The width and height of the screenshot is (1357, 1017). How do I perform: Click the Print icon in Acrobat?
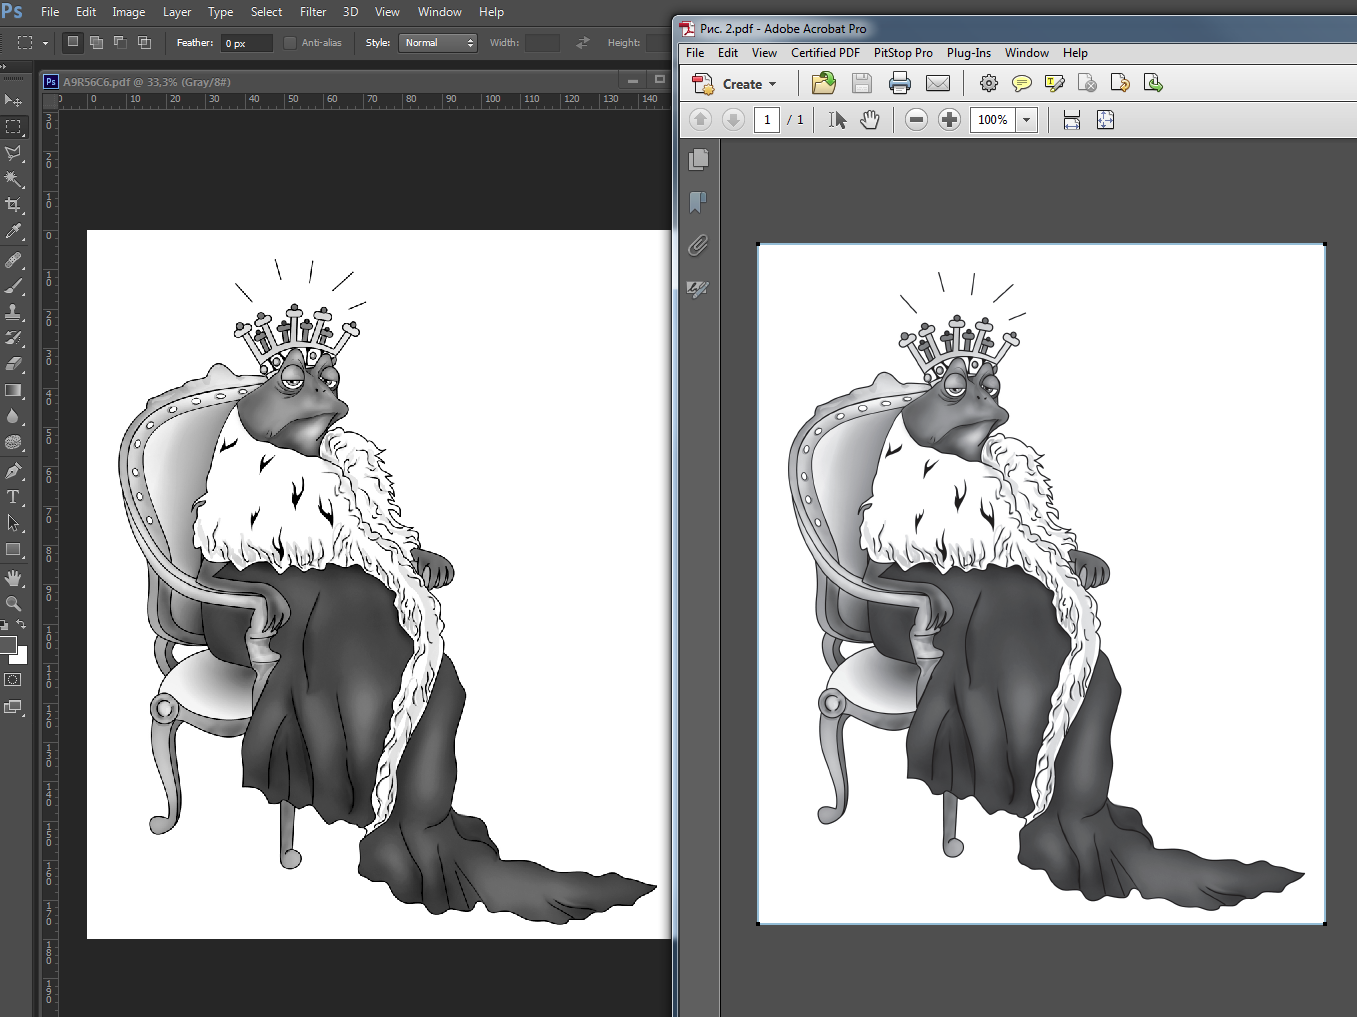tap(900, 83)
